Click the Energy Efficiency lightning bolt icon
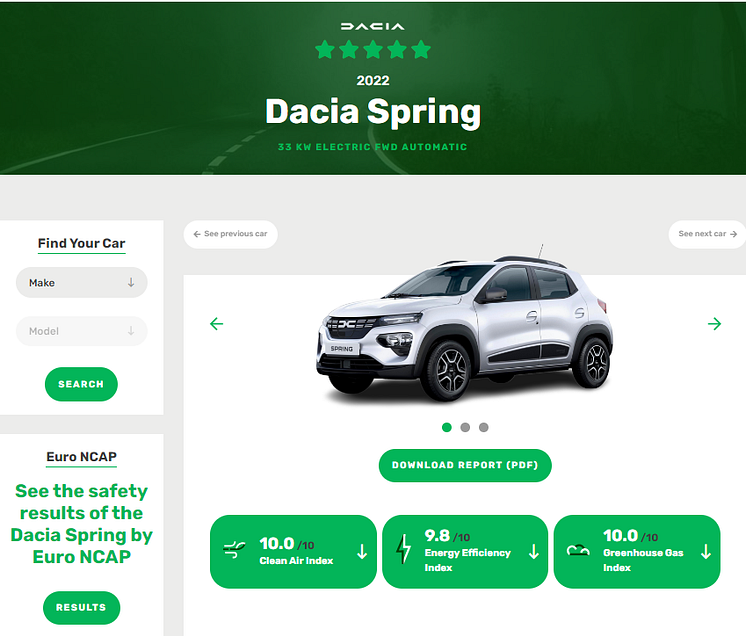 (x=403, y=549)
